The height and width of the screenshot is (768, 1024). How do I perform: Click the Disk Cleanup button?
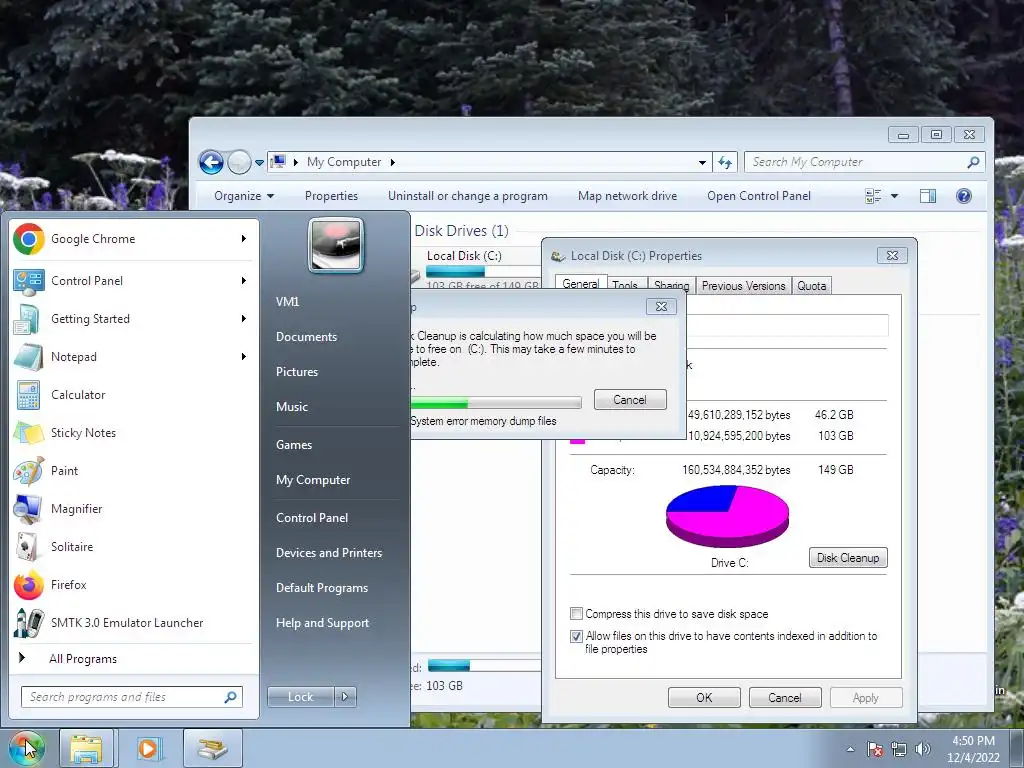click(848, 558)
